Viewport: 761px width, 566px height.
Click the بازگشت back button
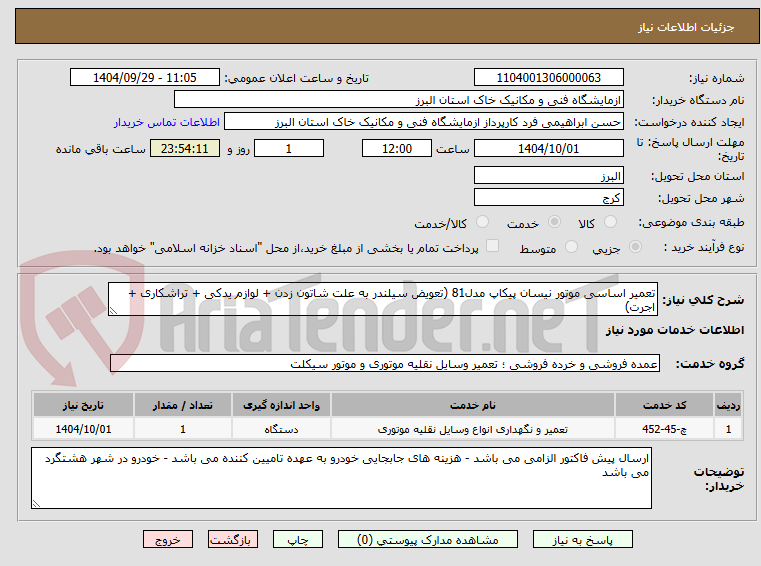click(232, 539)
